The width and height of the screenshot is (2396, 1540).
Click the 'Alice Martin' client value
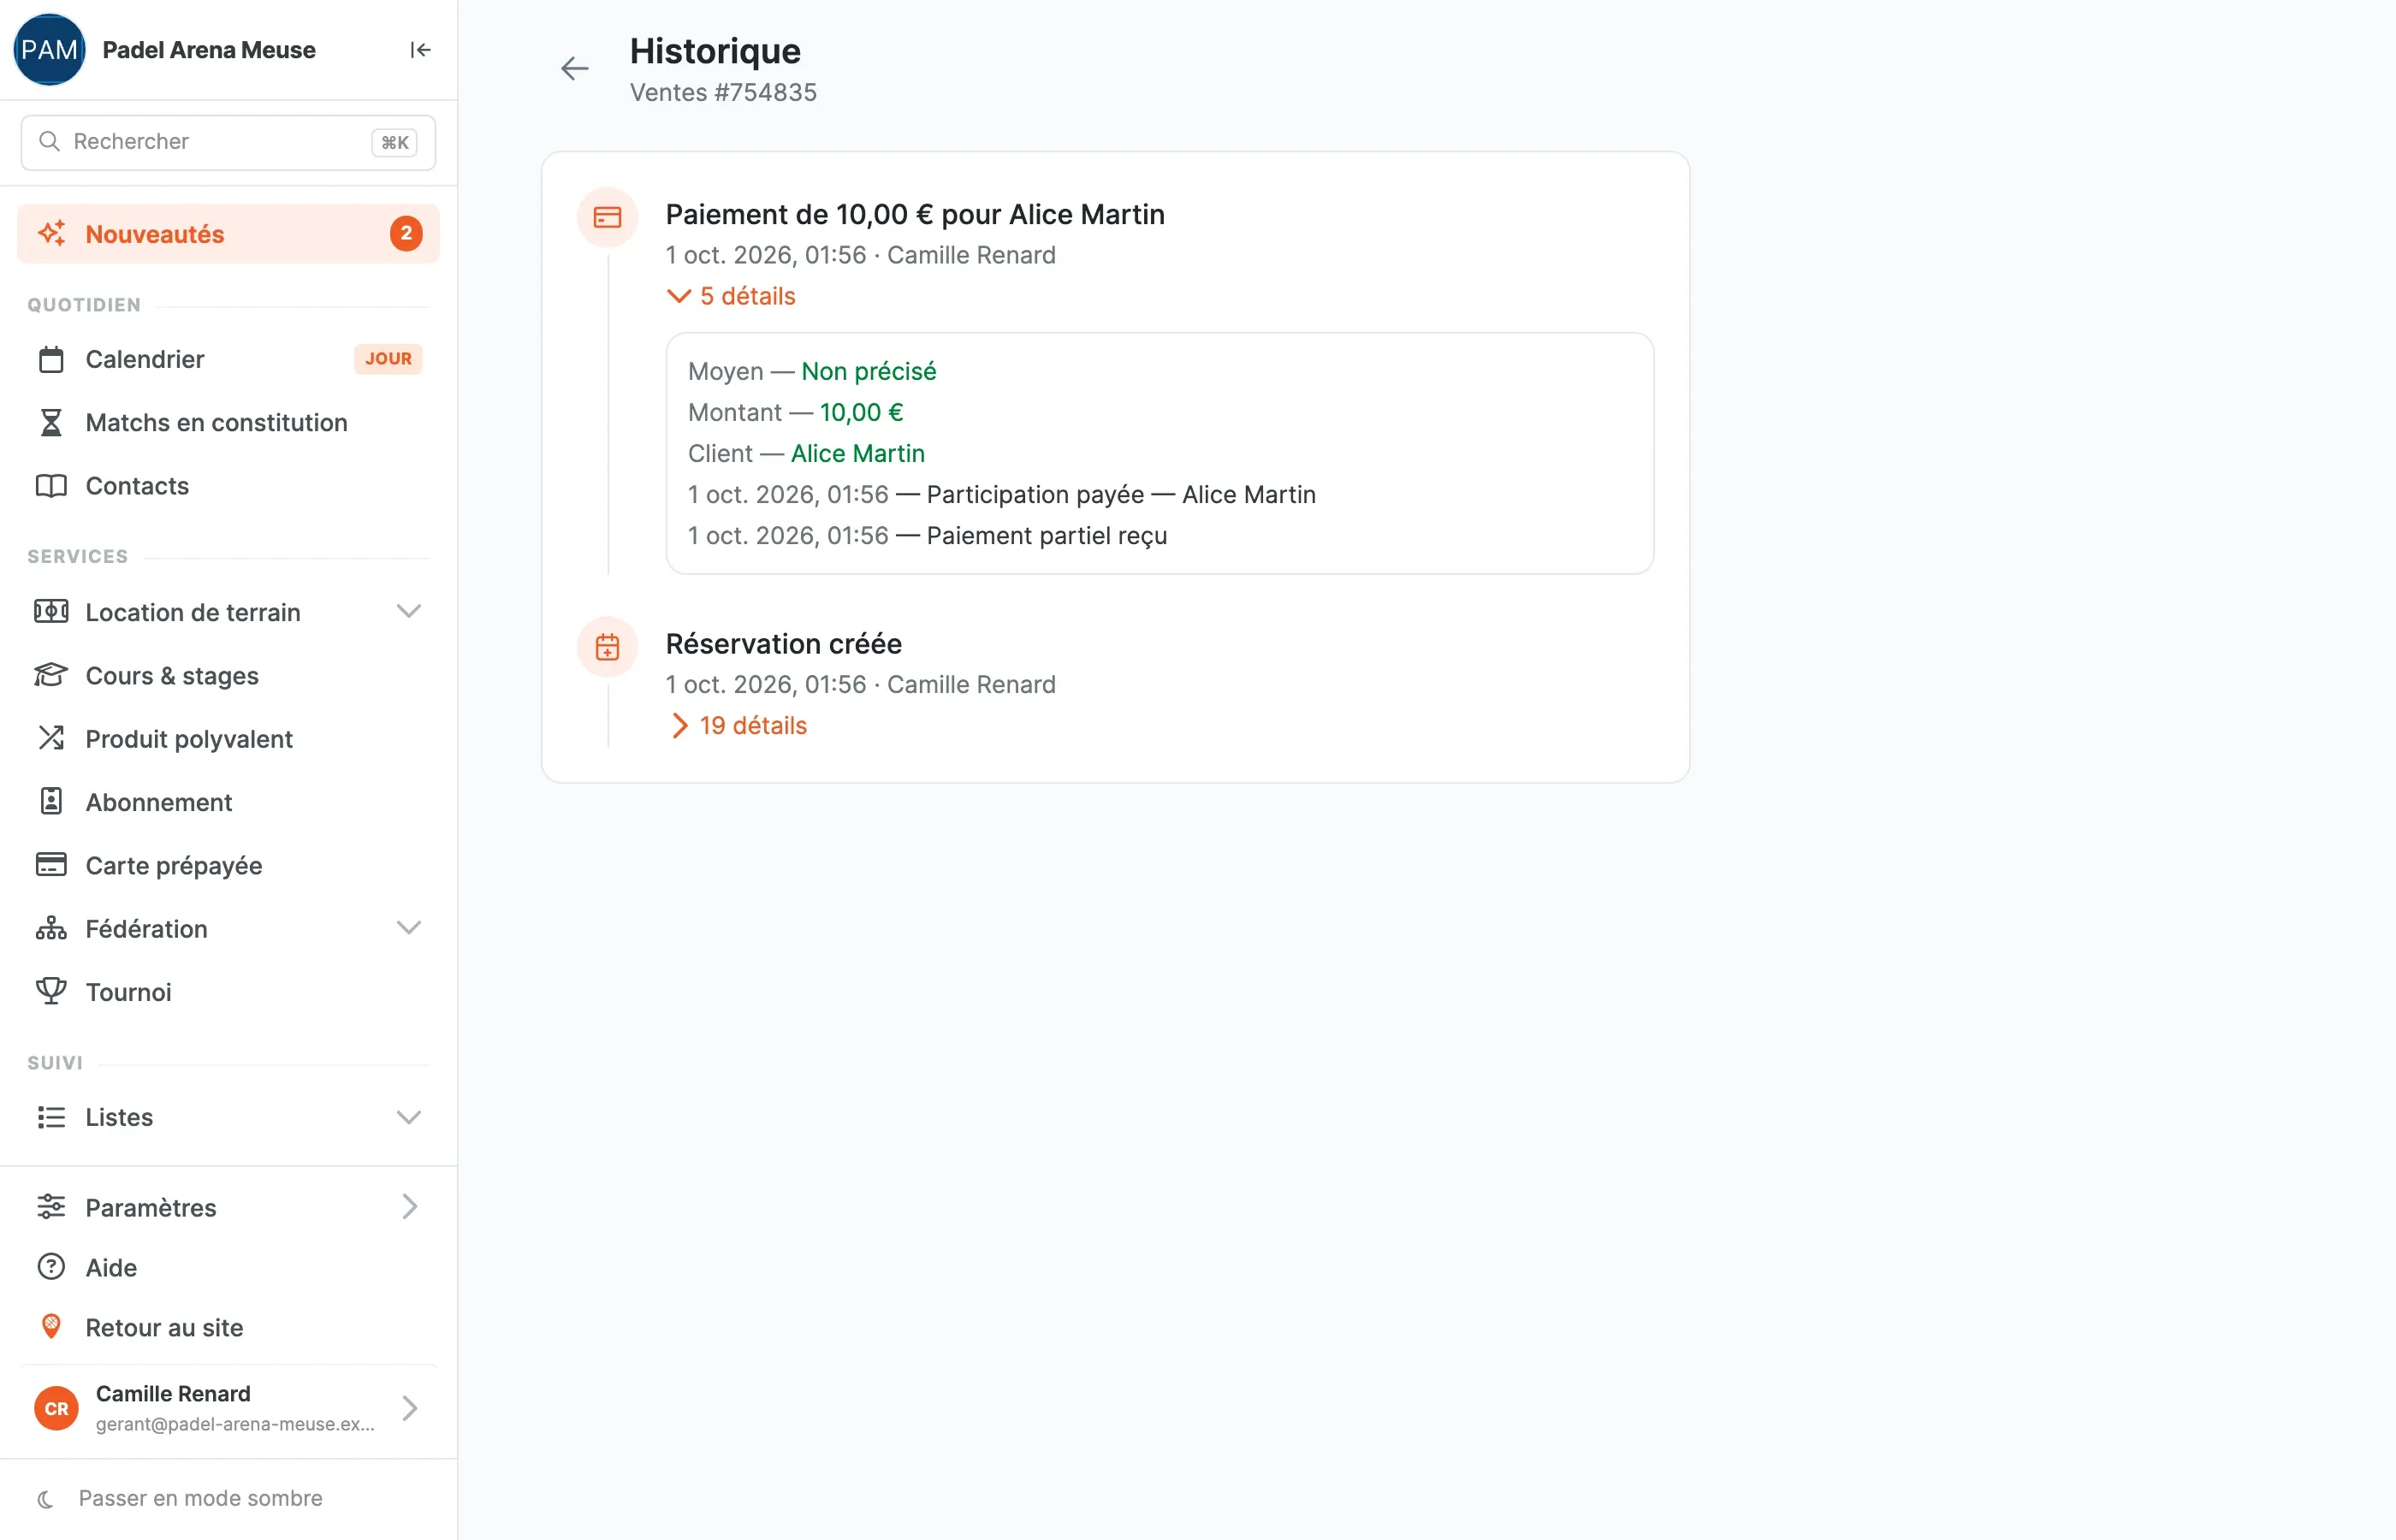coord(858,454)
